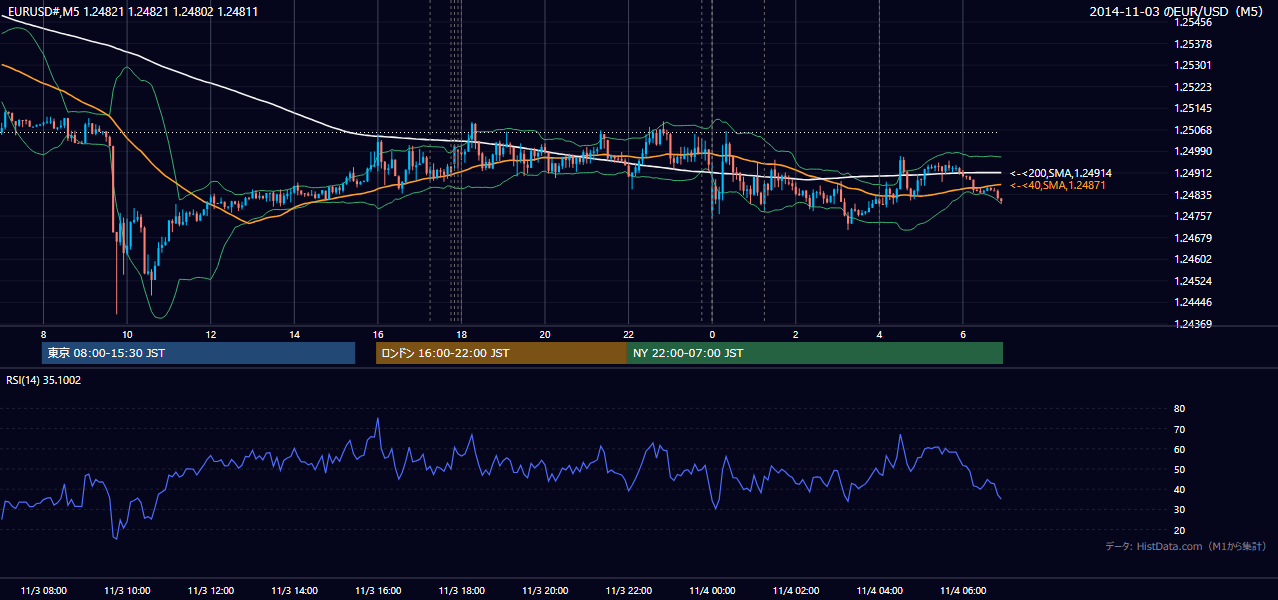This screenshot has height=600, width=1278.
Task: Click the 11/3 18:00 time label
Action: click(461, 591)
